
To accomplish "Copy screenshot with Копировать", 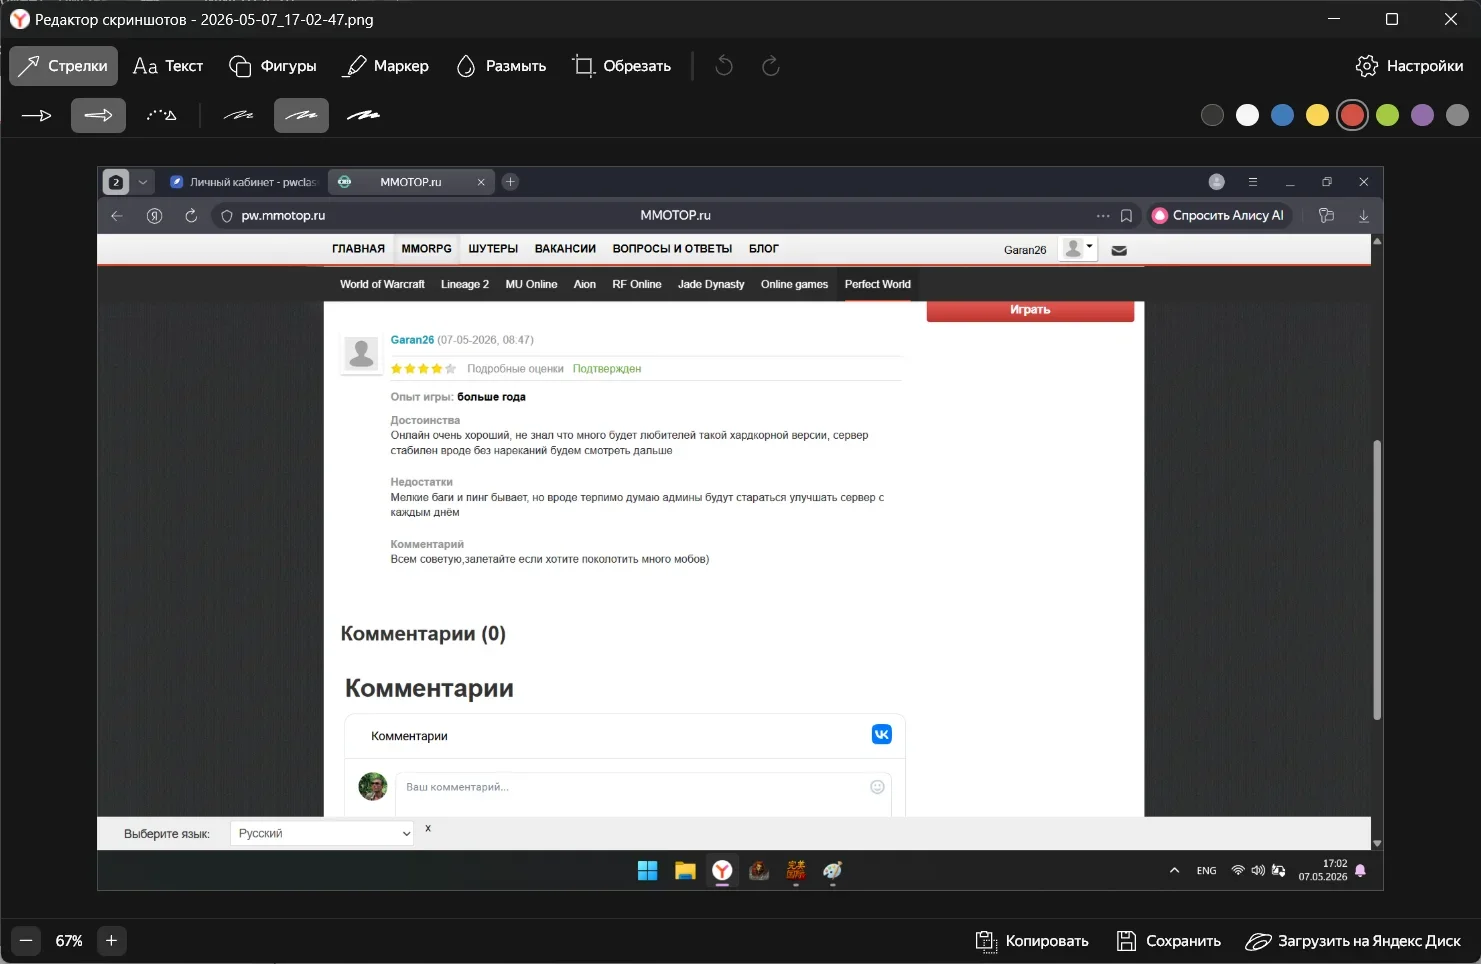I will [1031, 941].
